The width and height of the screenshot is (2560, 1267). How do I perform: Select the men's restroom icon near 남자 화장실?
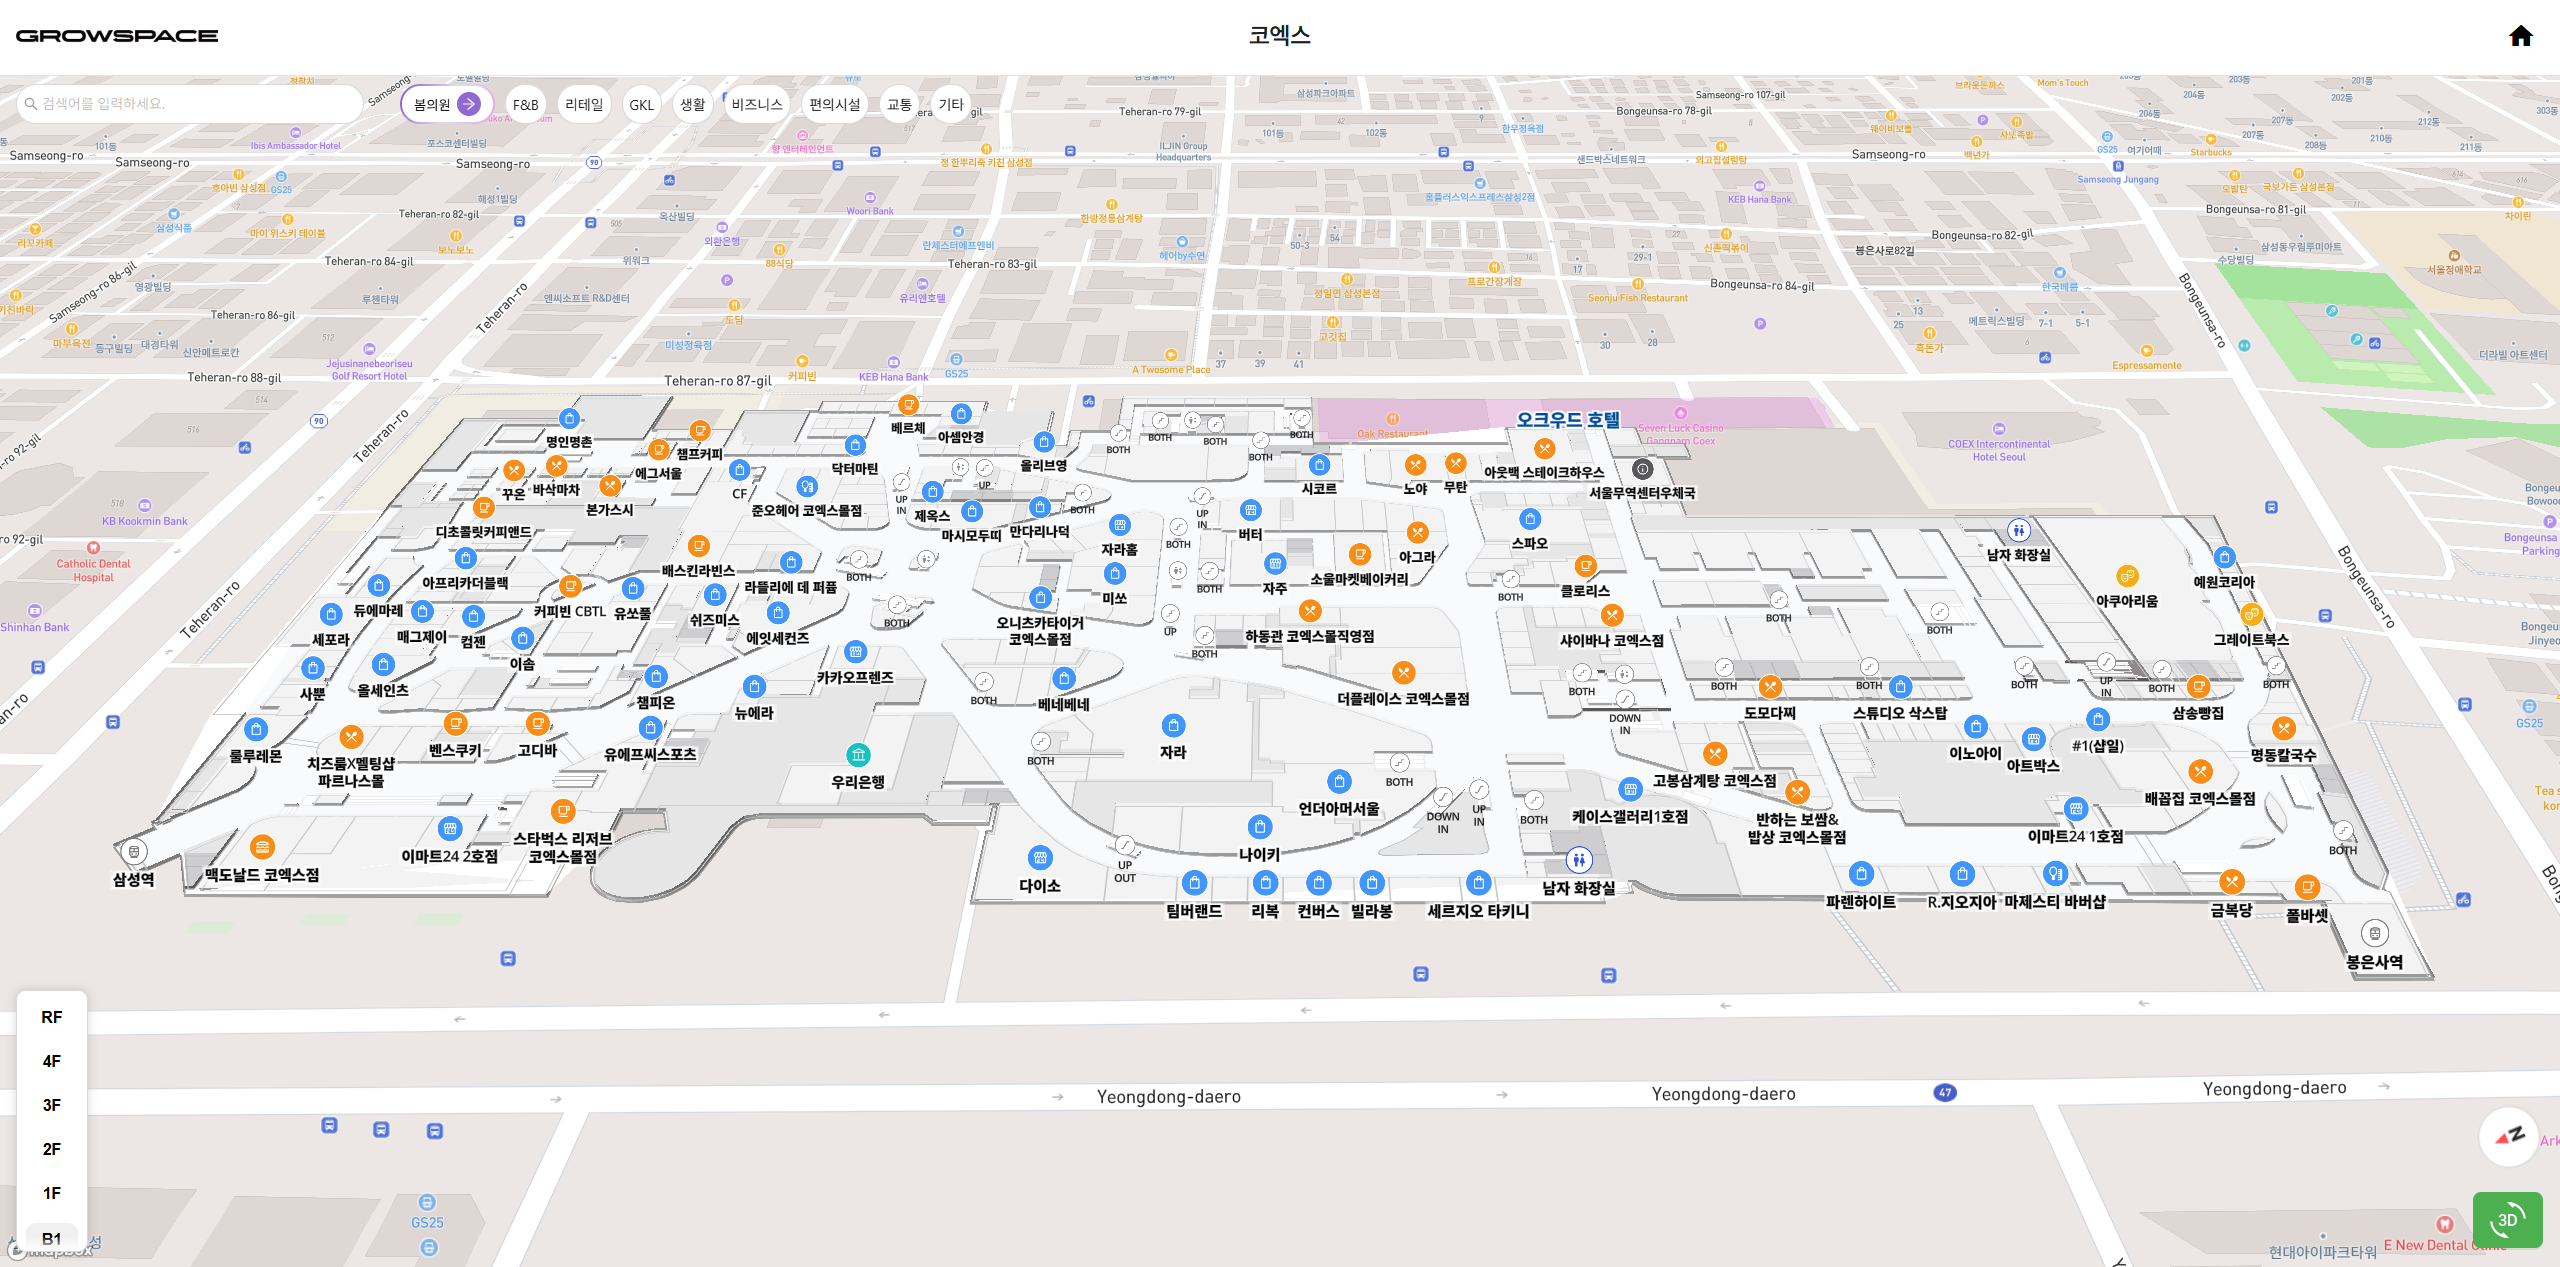[1580, 858]
